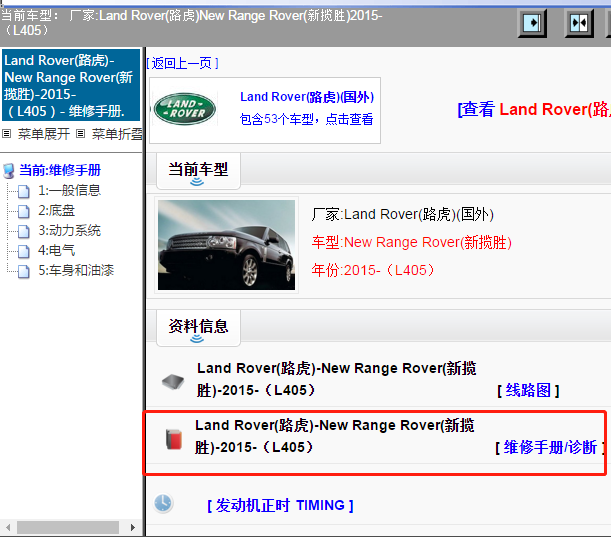Open tree item 2:底盘

(x=57, y=210)
